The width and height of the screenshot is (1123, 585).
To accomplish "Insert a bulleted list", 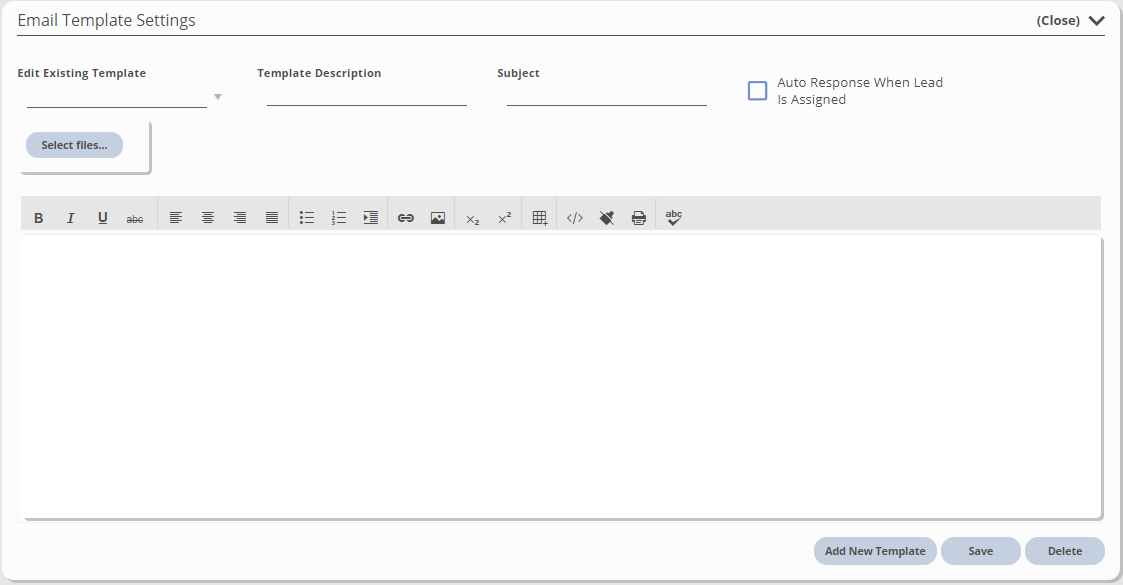I will pyautogui.click(x=307, y=218).
